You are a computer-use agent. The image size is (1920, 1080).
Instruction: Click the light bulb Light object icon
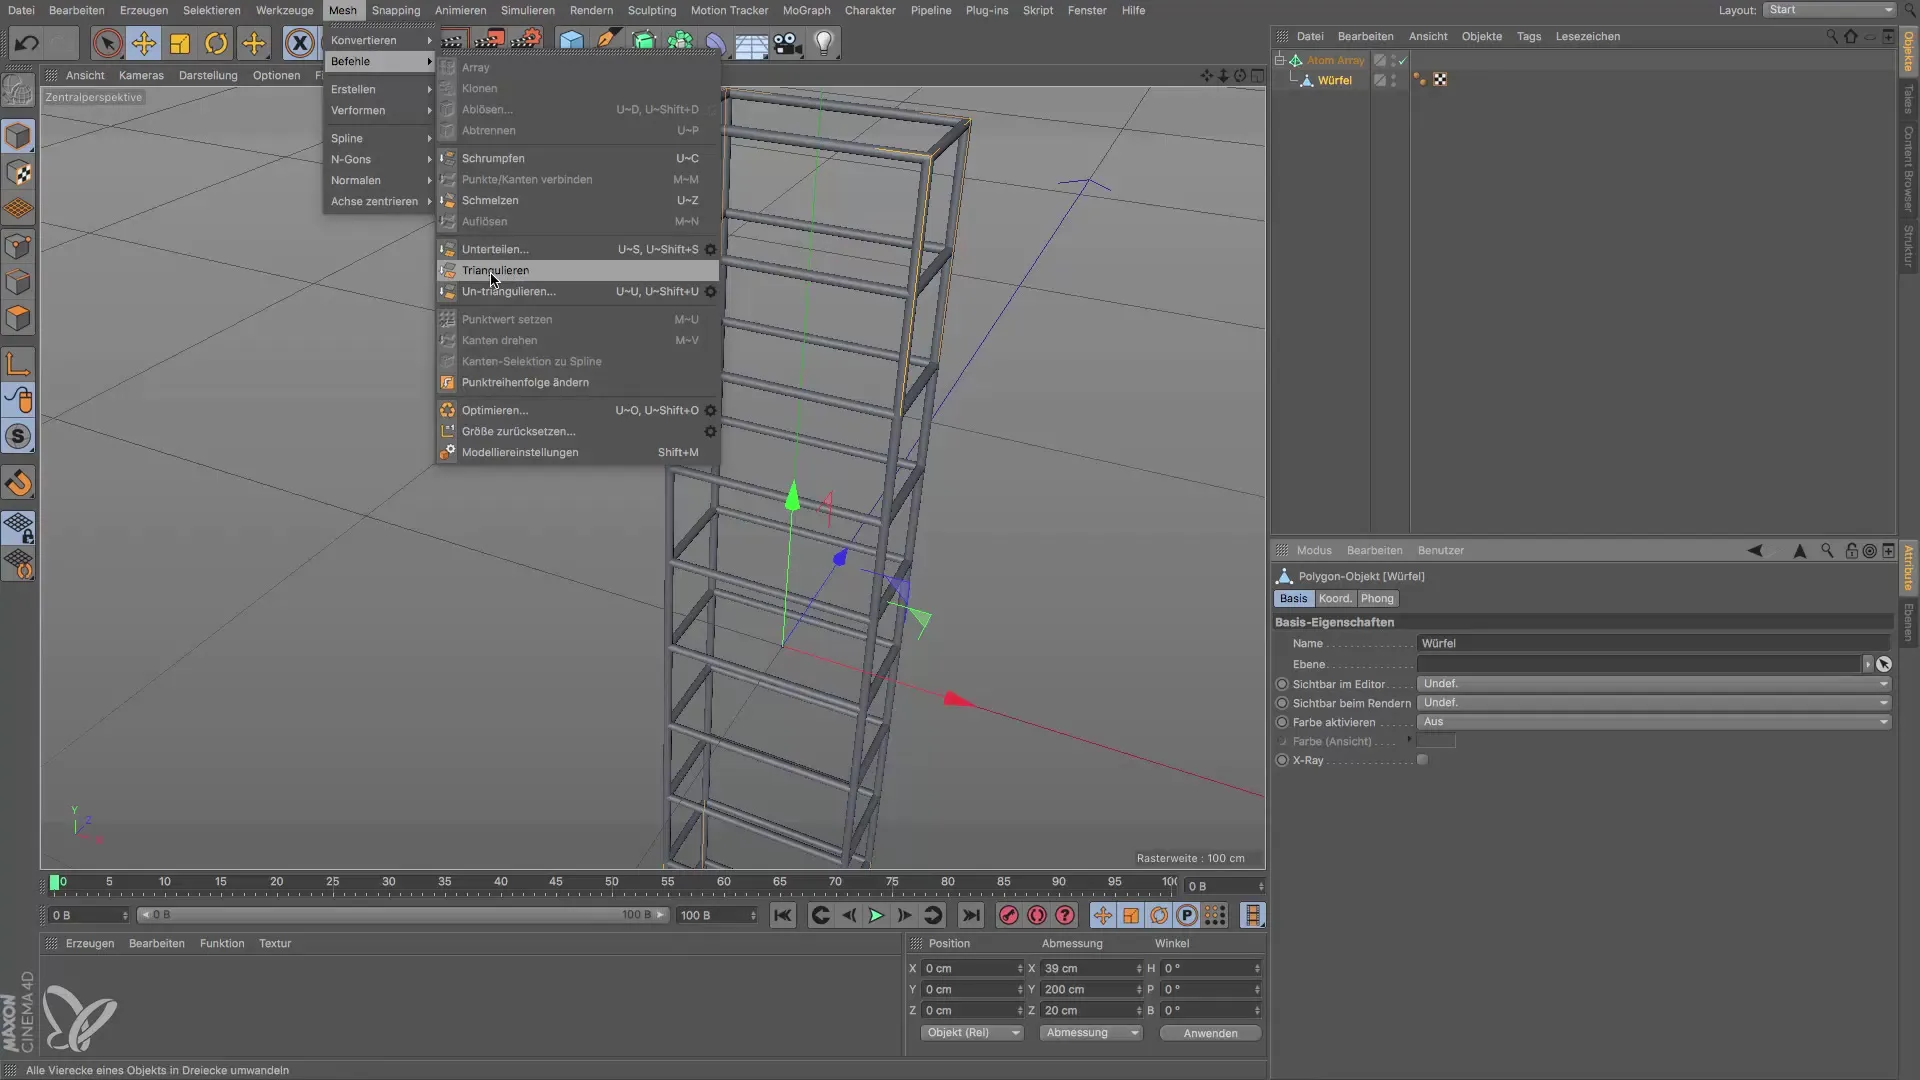(823, 43)
